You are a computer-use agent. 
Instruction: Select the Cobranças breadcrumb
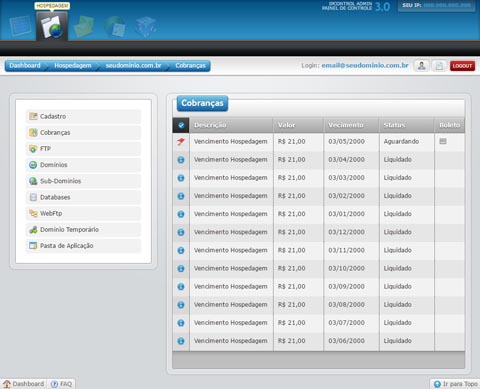191,66
